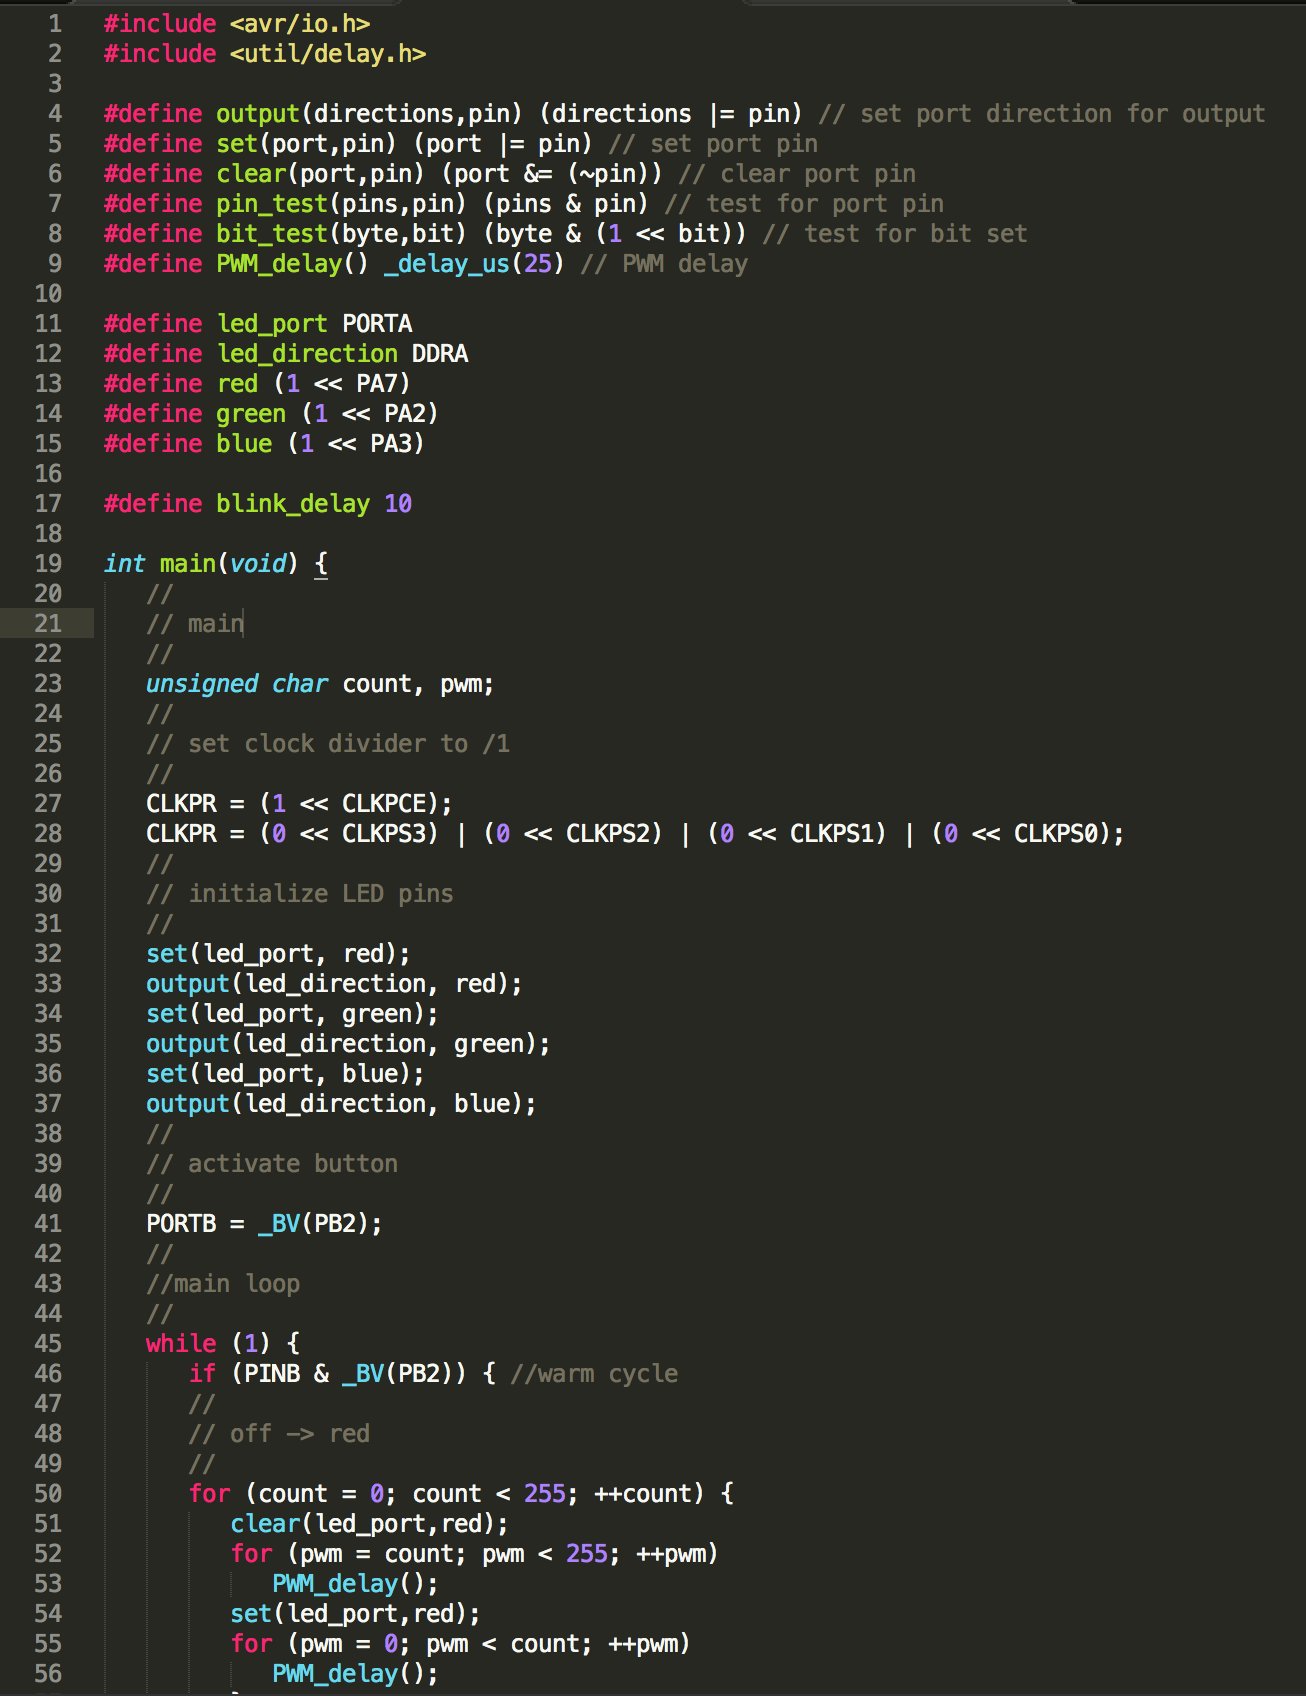This screenshot has width=1306, height=1696.
Task: Click the '// activate button' comment
Action: 272,1164
